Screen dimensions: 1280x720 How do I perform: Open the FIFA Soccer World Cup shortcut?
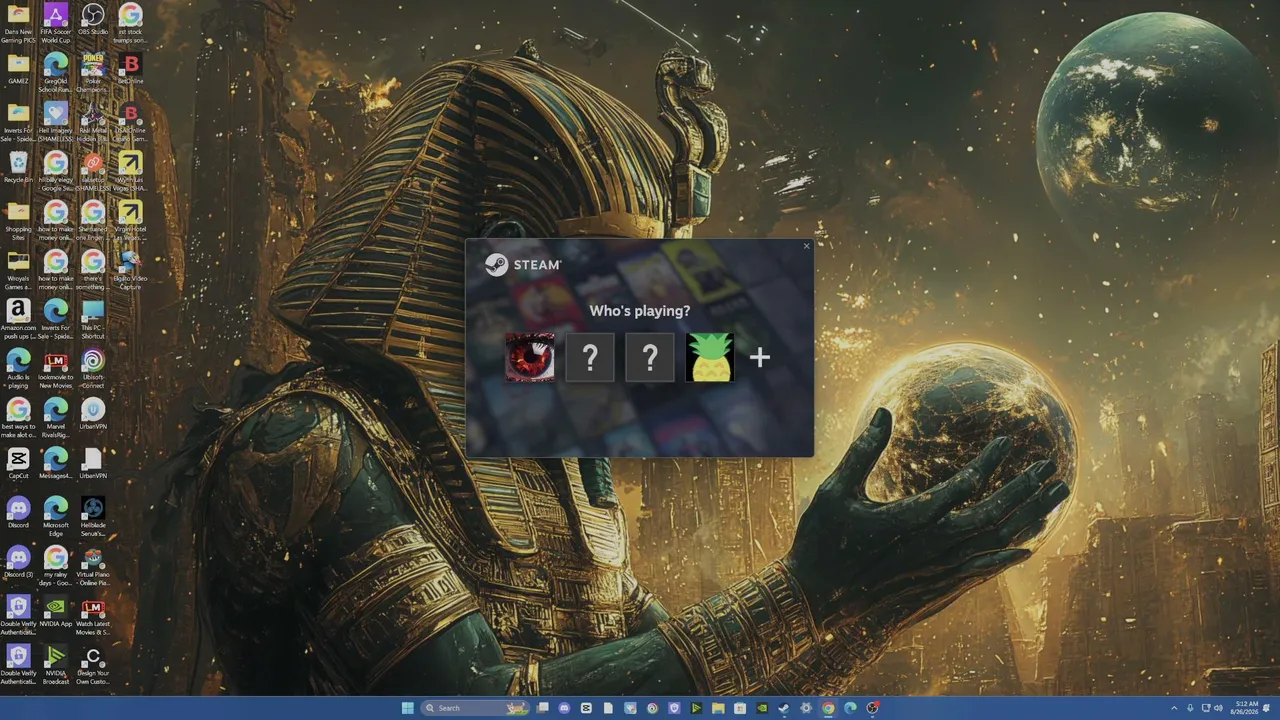[x=56, y=22]
